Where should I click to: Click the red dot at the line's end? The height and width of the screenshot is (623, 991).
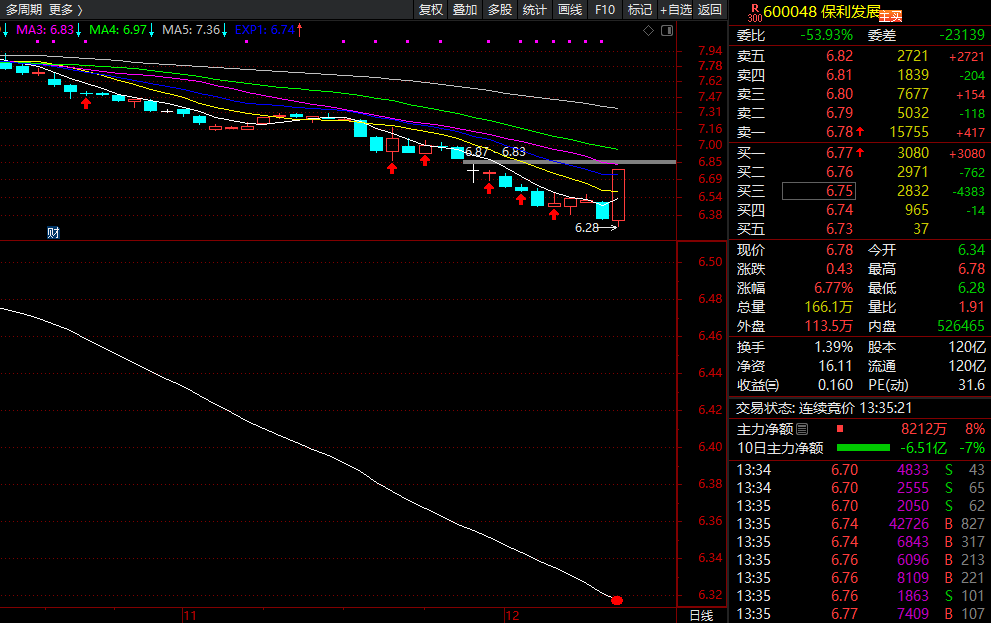(x=617, y=600)
